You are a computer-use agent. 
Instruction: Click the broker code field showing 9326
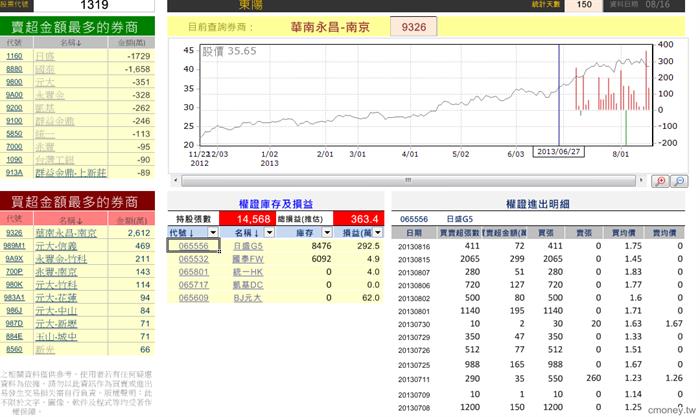[413, 27]
